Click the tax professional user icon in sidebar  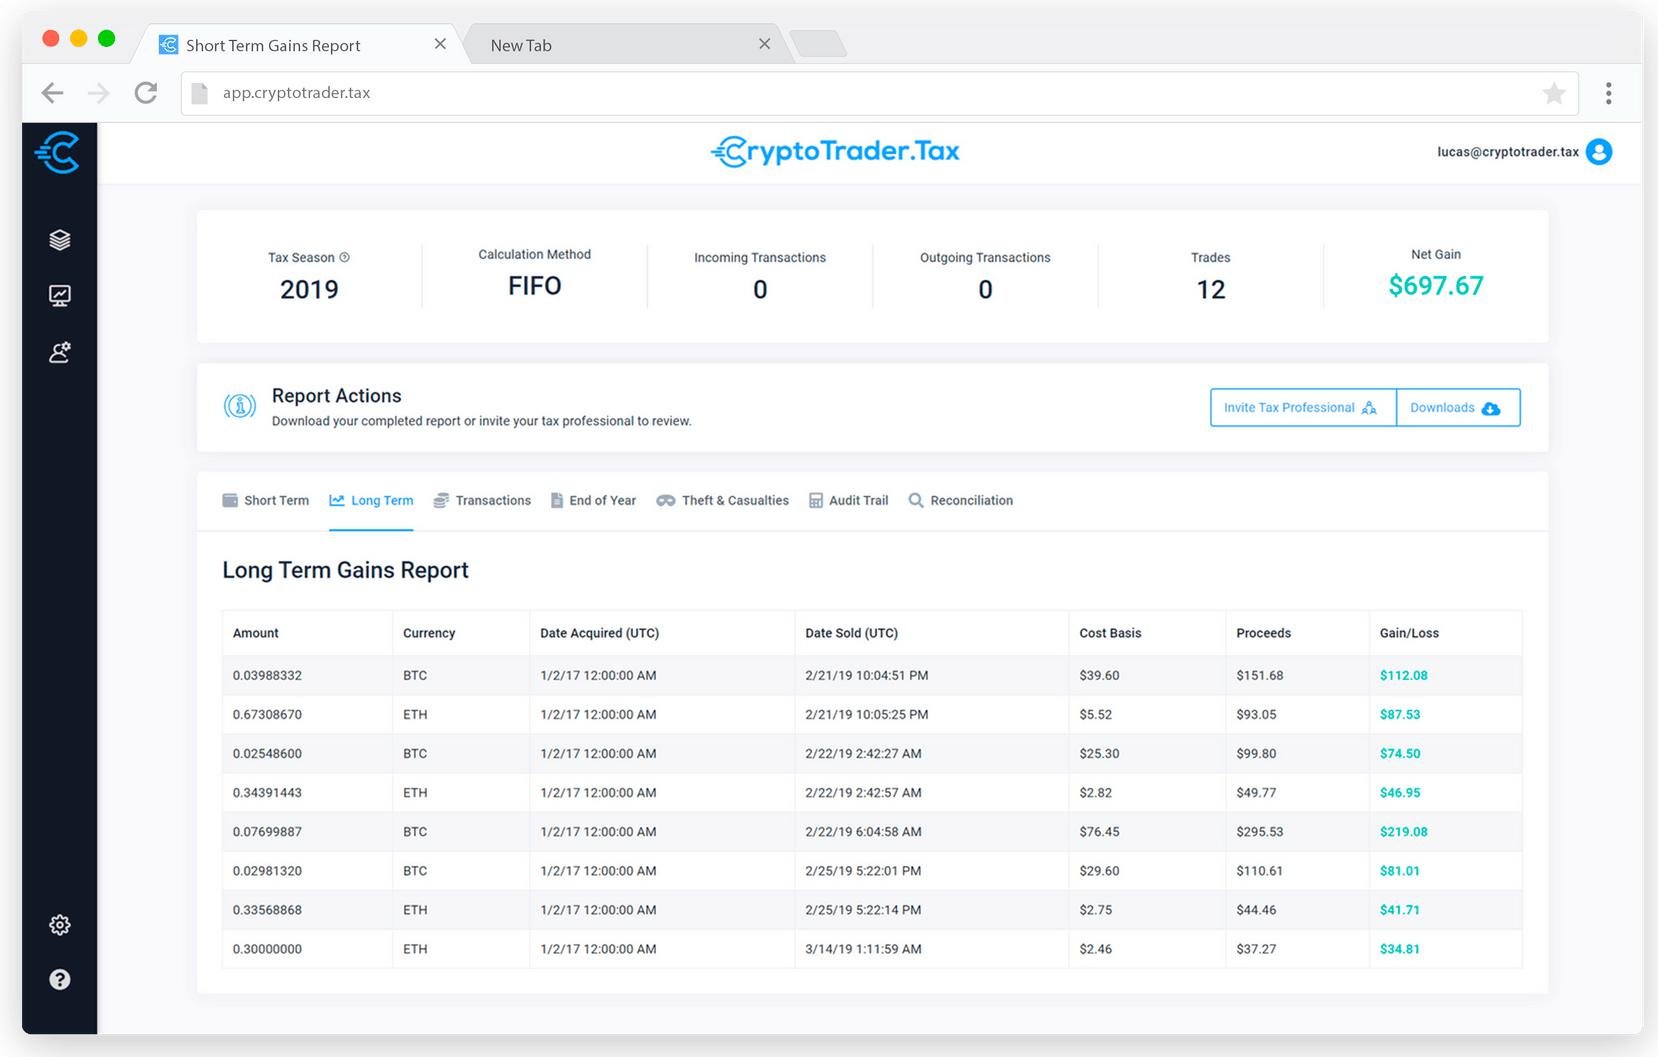pyautogui.click(x=60, y=353)
